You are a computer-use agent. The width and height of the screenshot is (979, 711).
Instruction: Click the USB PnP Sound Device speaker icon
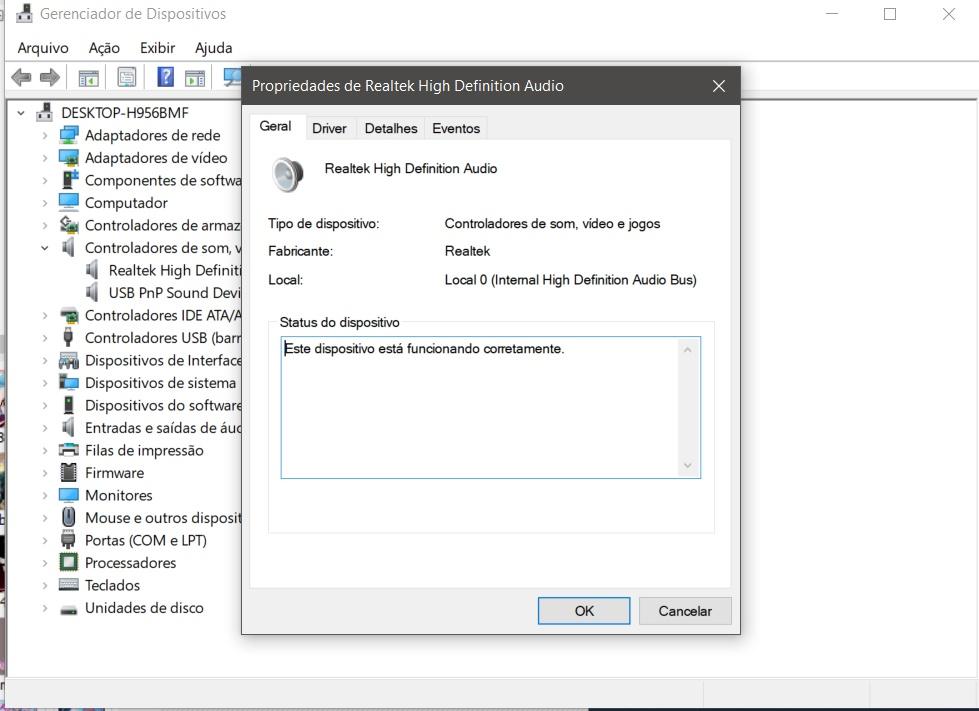point(92,292)
